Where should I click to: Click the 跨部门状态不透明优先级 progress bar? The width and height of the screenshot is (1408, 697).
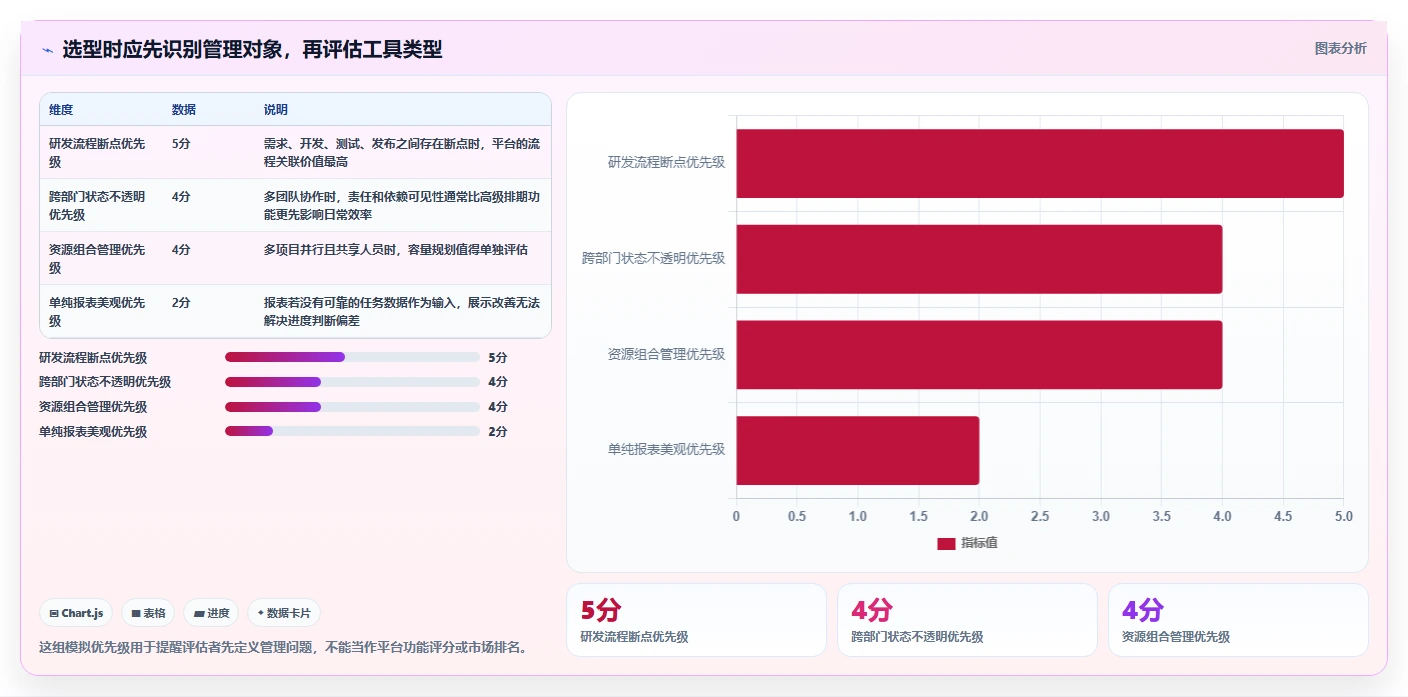(x=352, y=382)
